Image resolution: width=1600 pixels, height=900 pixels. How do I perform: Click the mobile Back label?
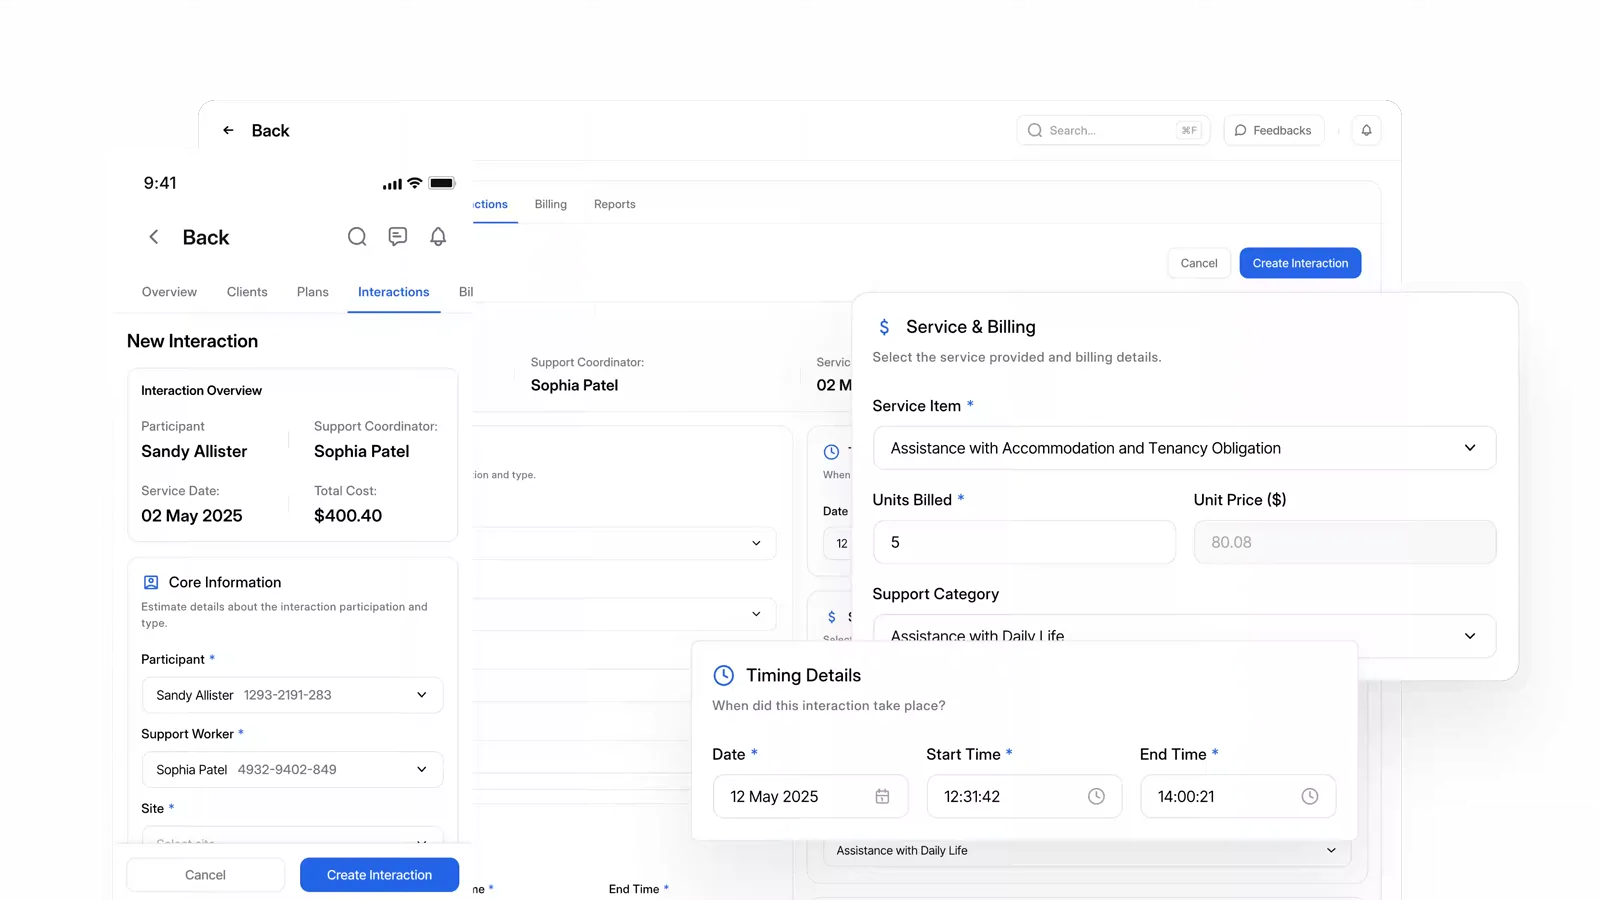(x=206, y=238)
